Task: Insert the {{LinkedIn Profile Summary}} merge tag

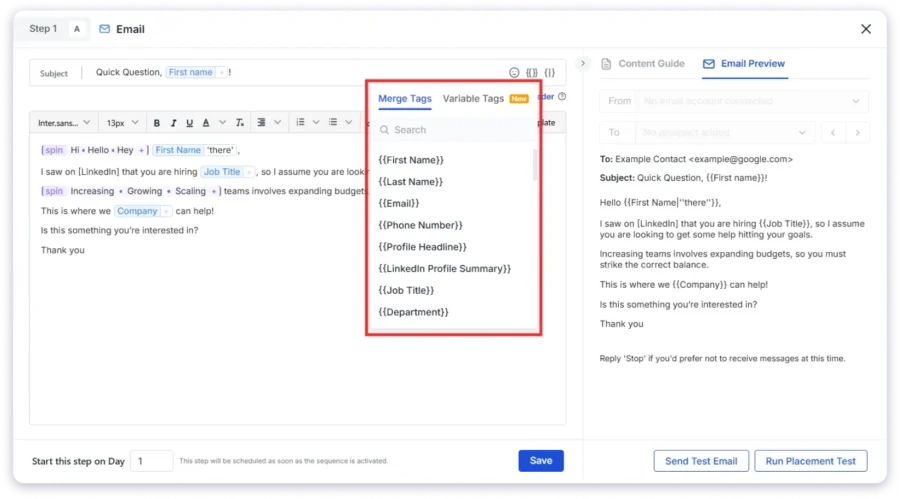Action: coord(444,269)
